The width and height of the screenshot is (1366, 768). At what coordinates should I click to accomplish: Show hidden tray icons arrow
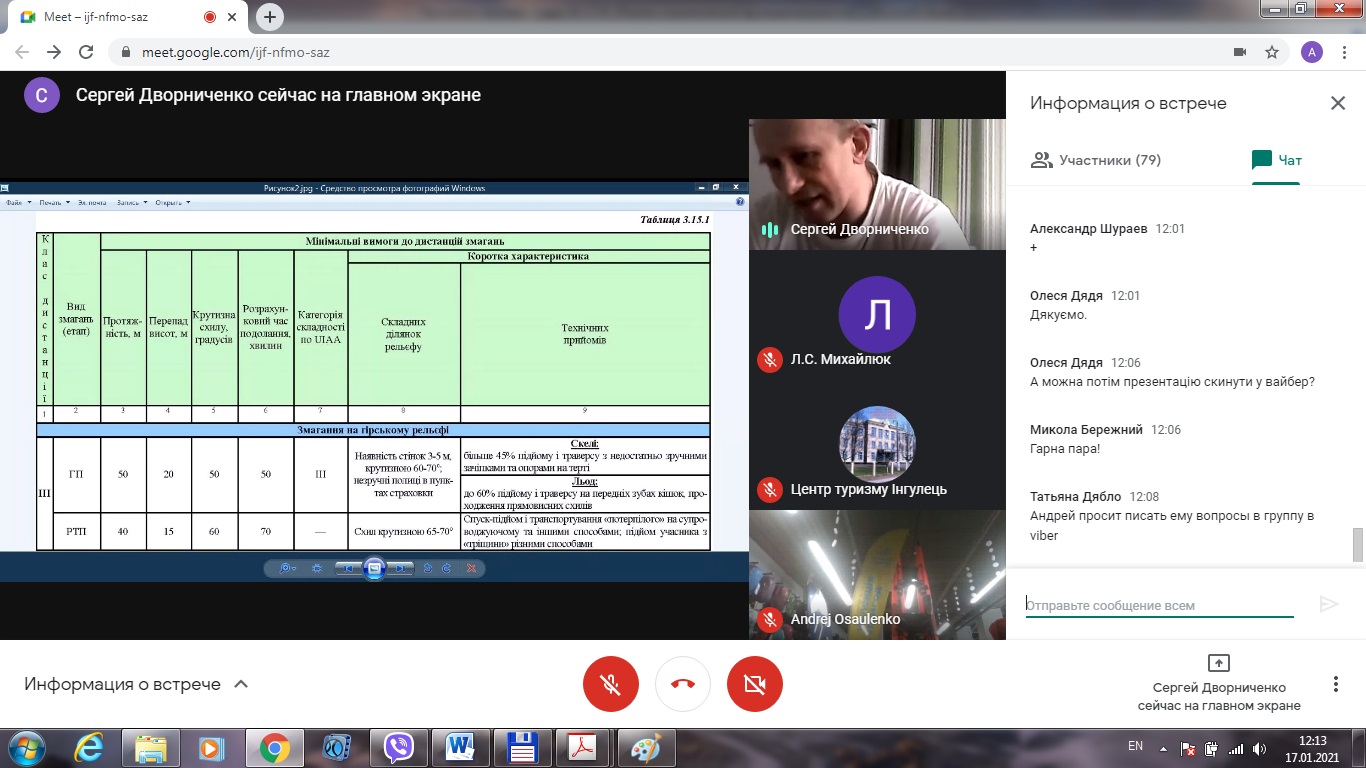[x=1164, y=747]
